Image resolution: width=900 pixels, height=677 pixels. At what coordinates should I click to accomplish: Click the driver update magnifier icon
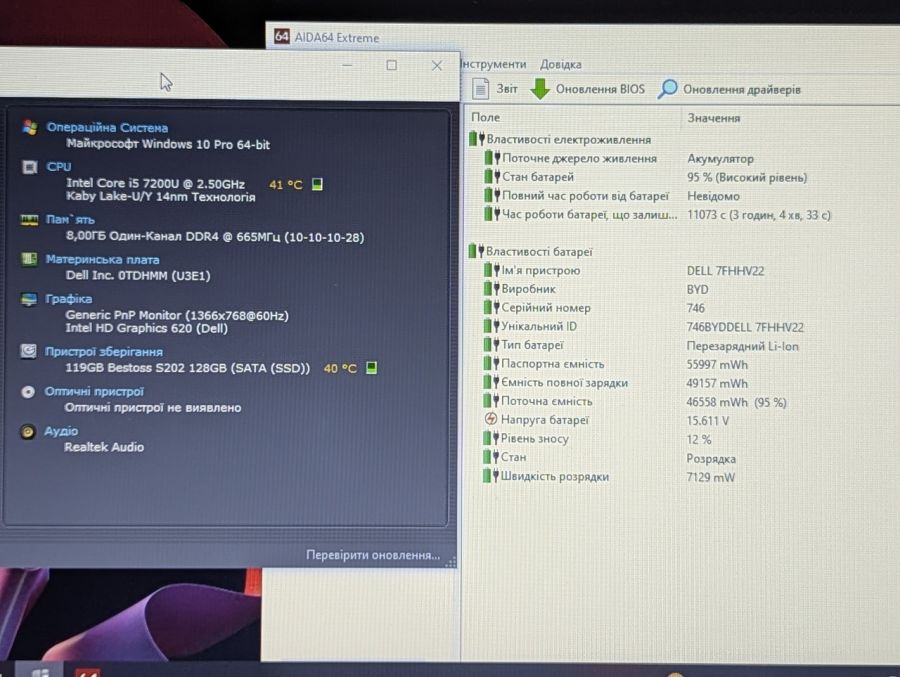pyautogui.click(x=668, y=89)
